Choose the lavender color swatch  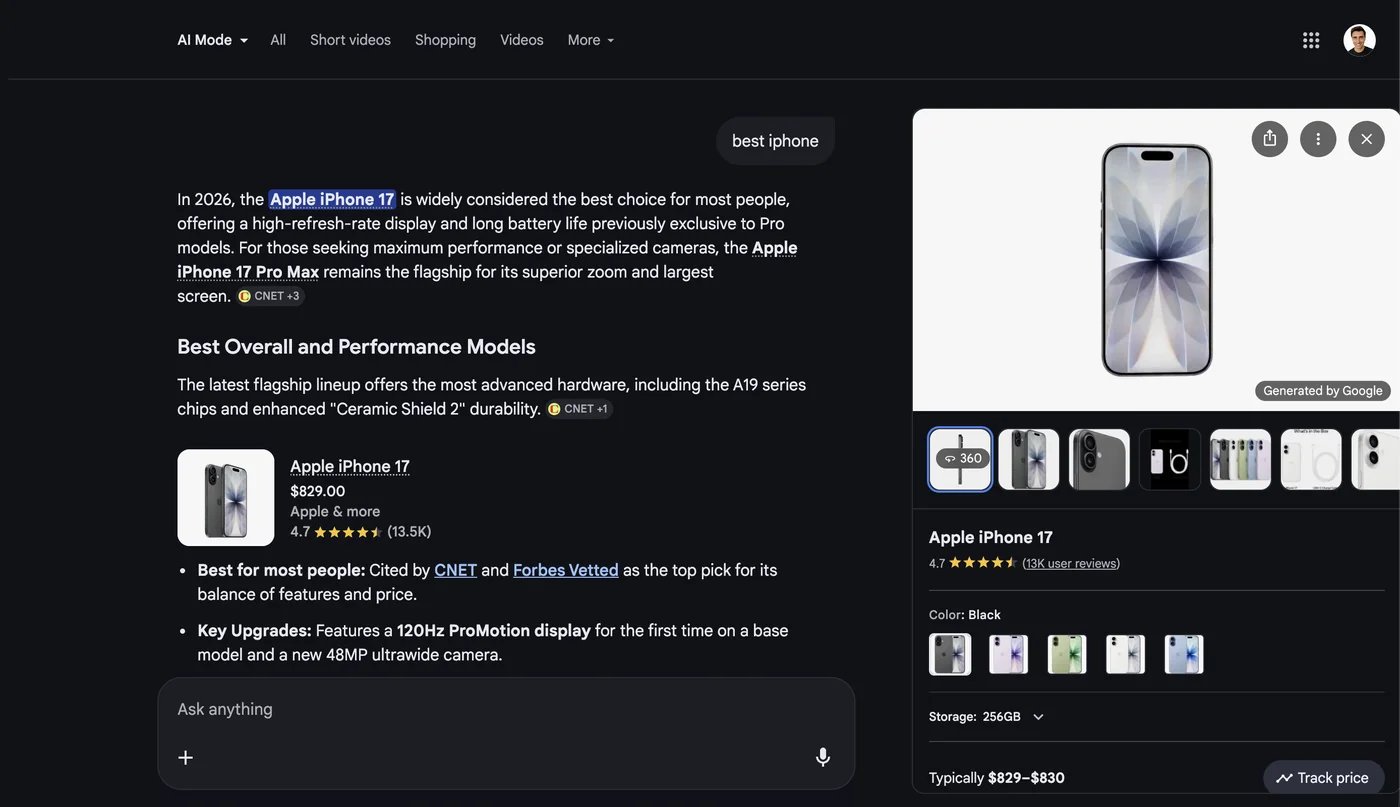tap(1008, 654)
